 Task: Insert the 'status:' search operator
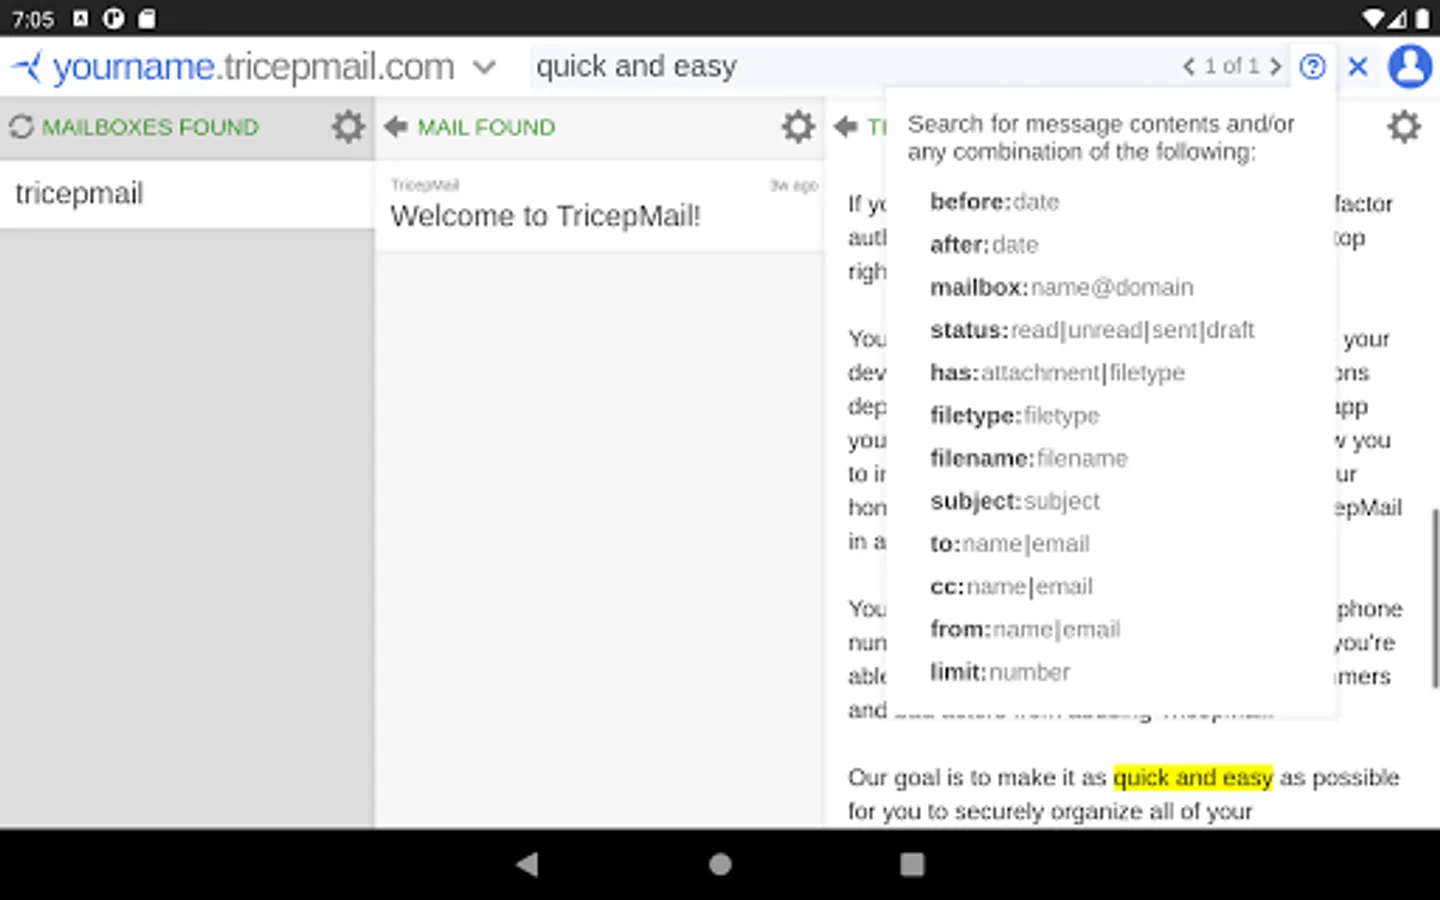coord(1092,330)
